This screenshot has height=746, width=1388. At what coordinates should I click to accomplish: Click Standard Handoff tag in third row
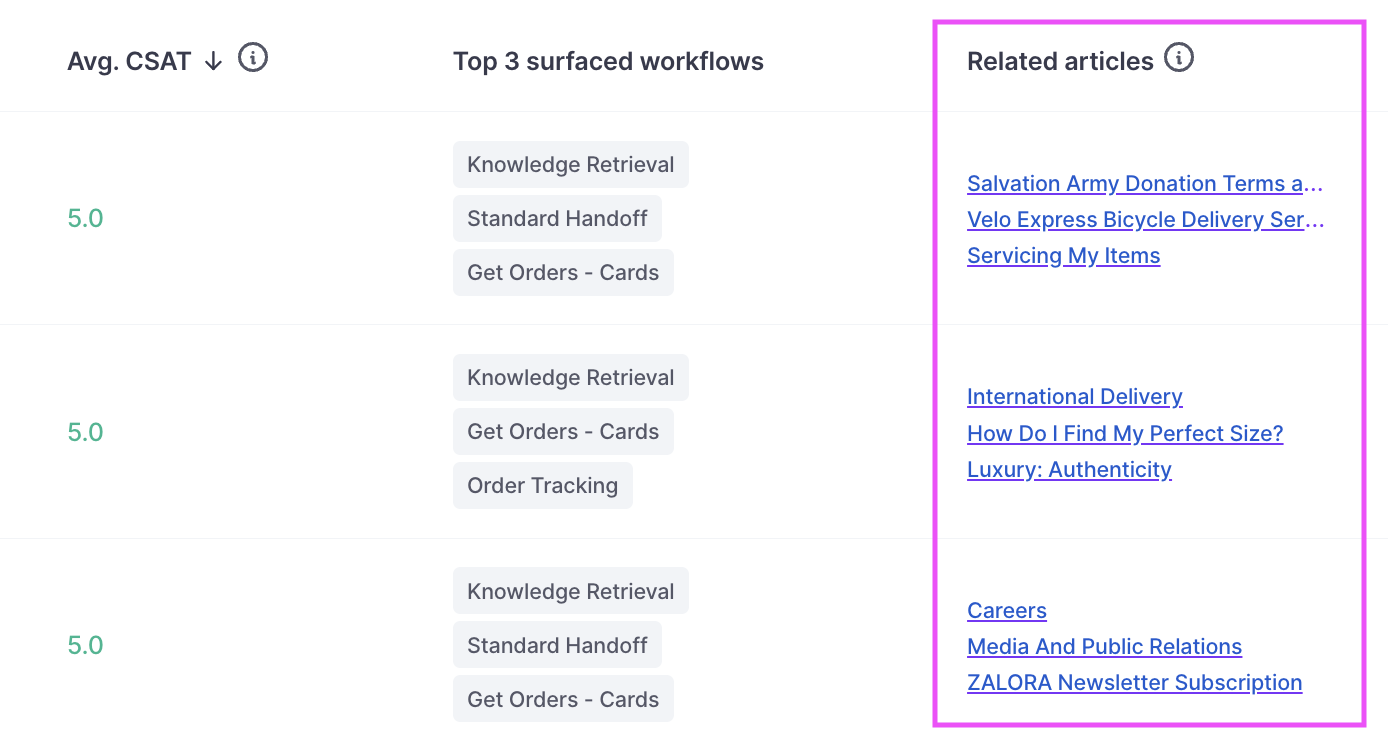[x=557, y=645]
